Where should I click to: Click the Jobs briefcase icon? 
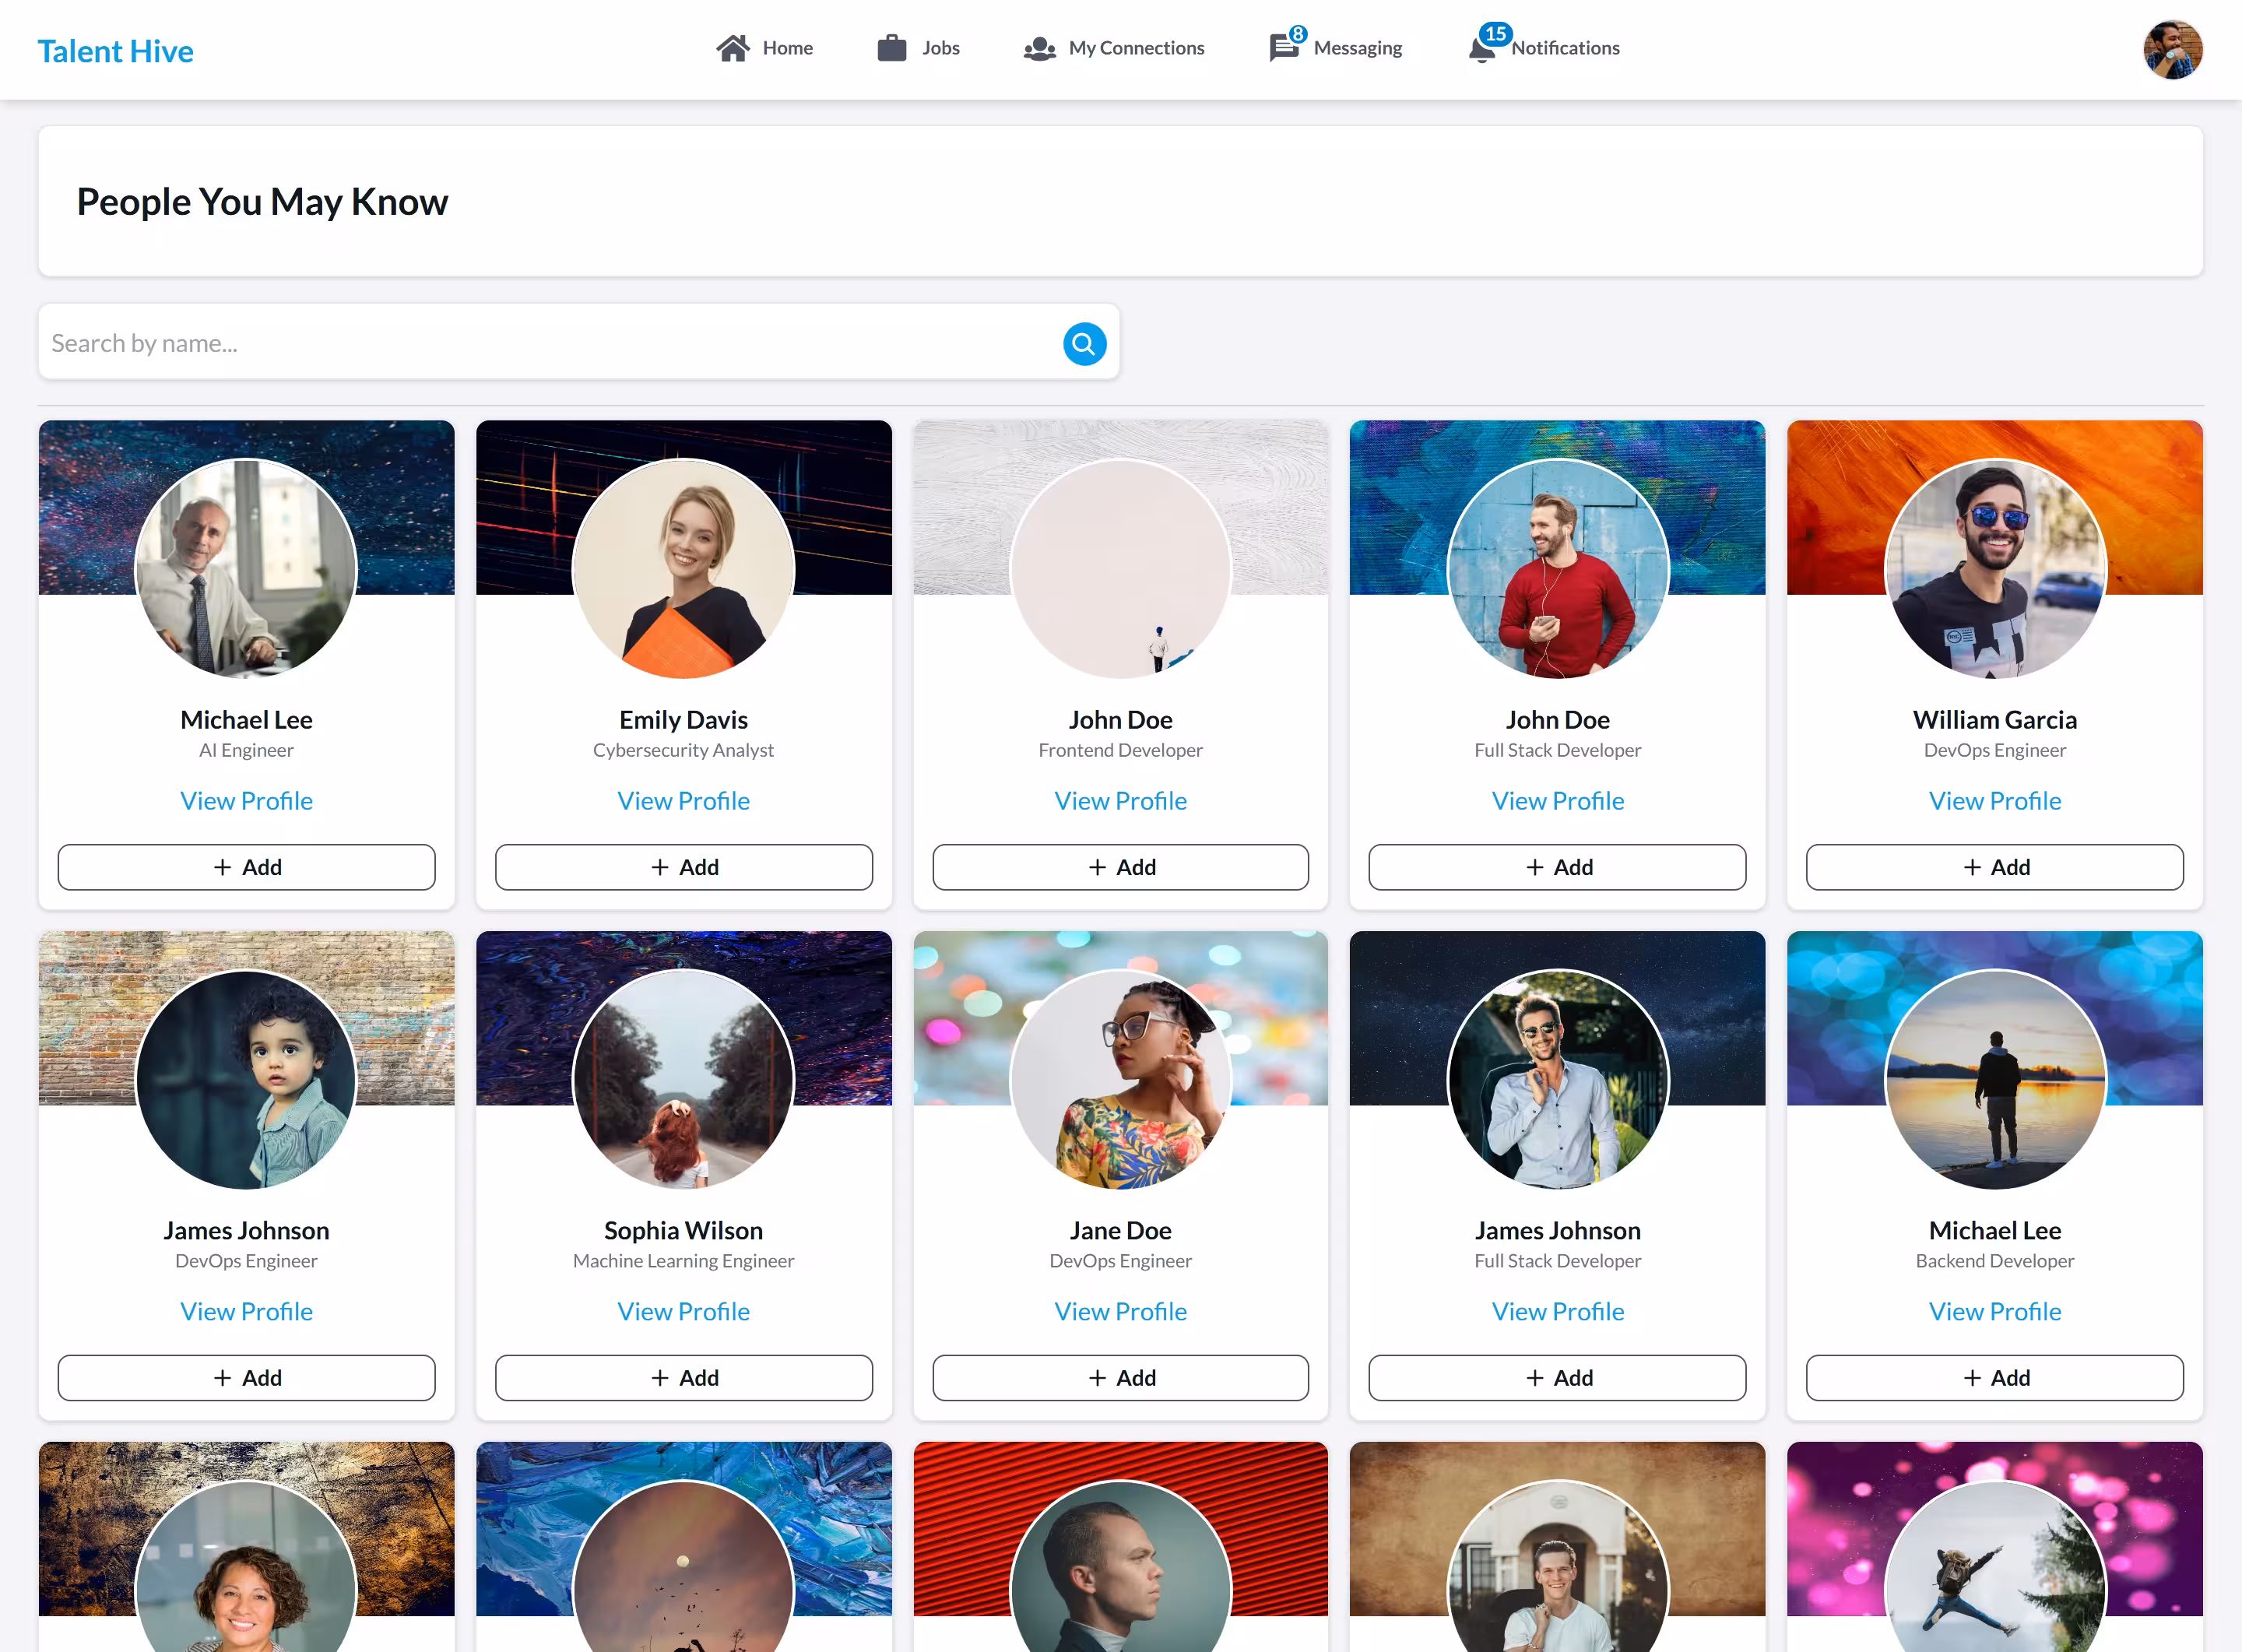[x=891, y=48]
